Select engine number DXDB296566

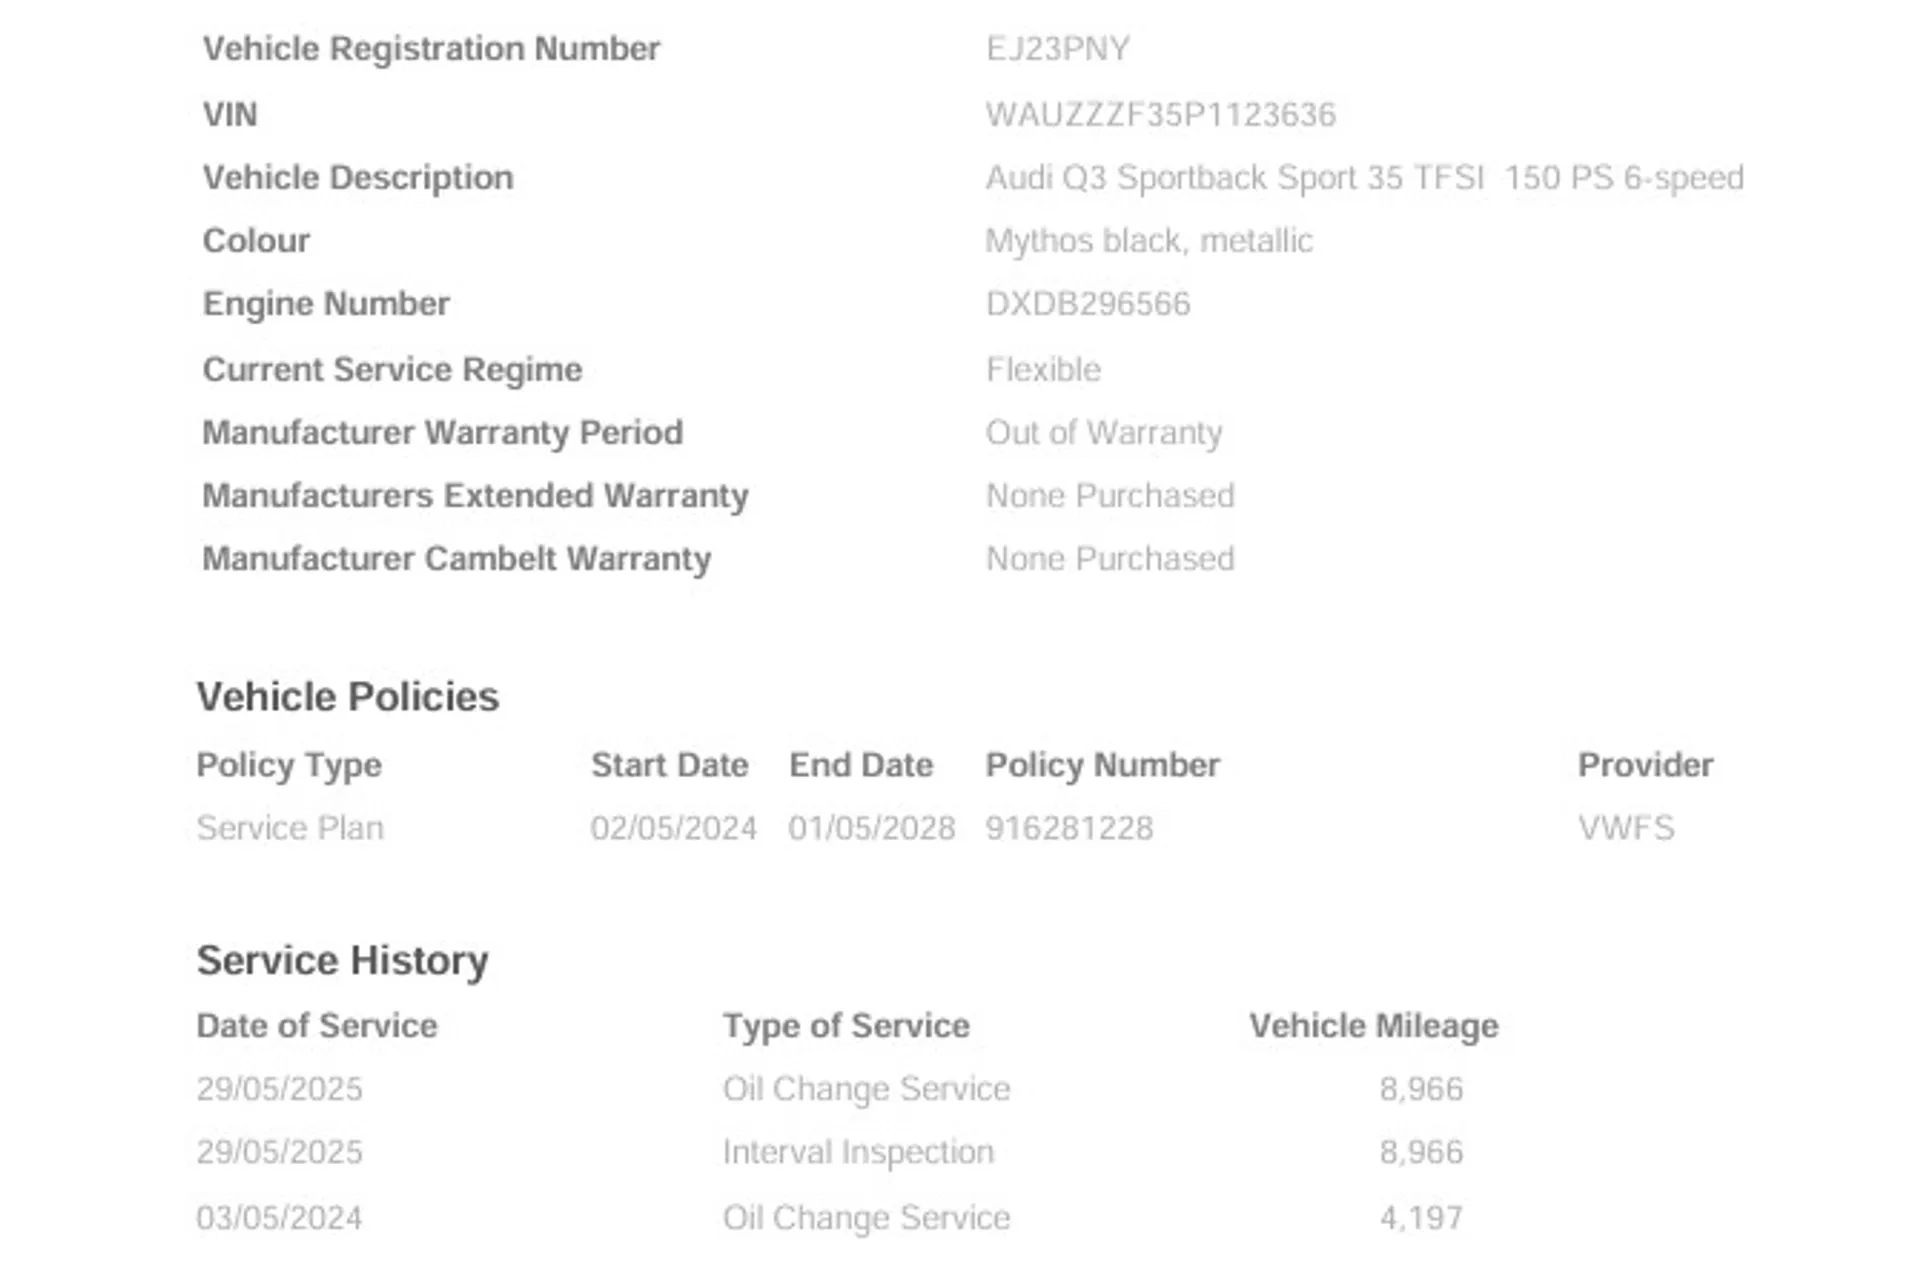pos(1088,304)
